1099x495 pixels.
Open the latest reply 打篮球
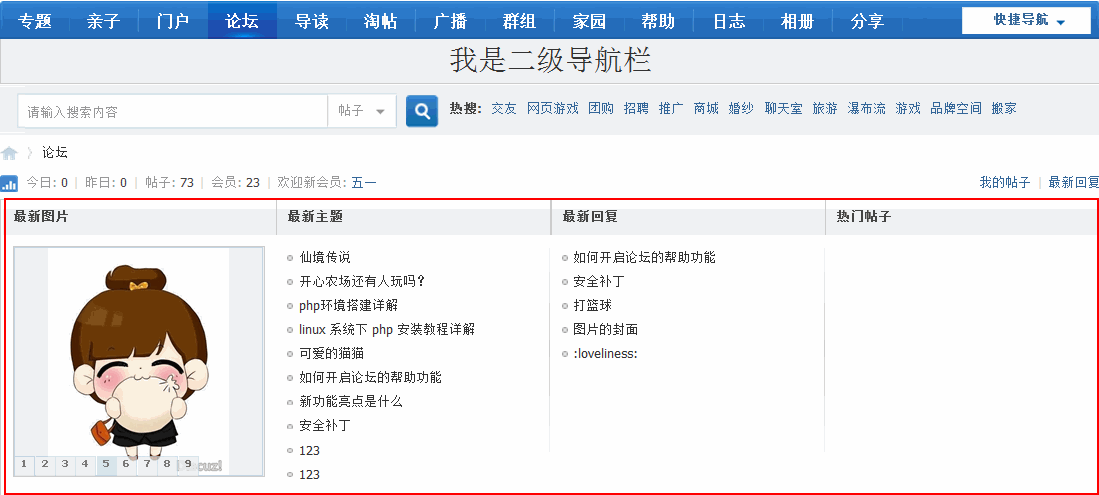[592, 305]
